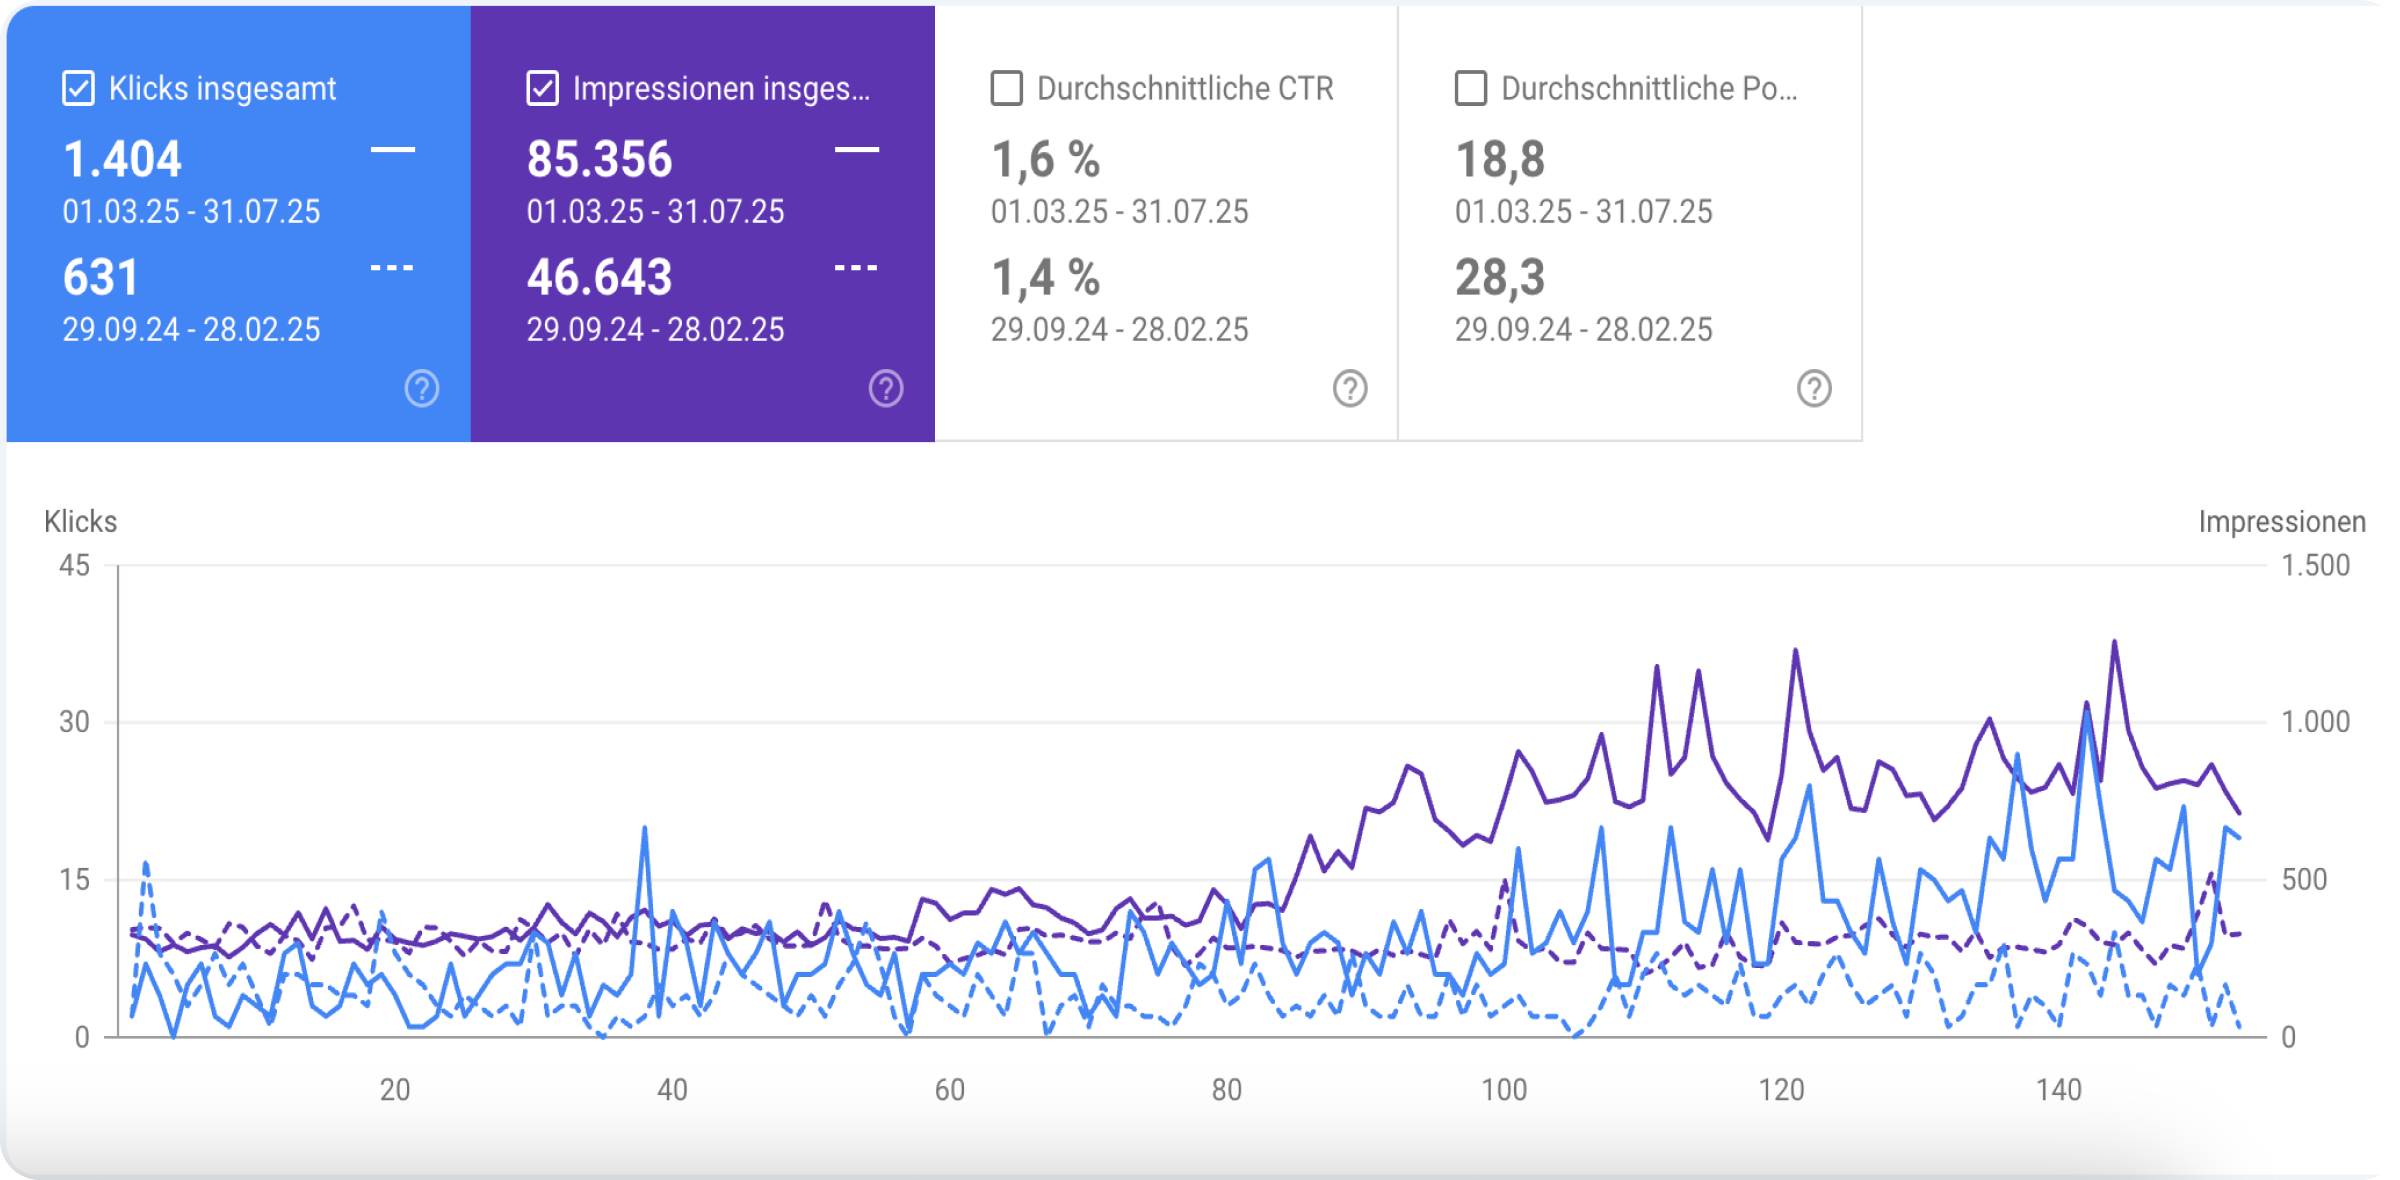This screenshot has width=2400, height=1180.
Task: Enable the Durchschnittliche Position checkbox
Action: [x=1469, y=88]
